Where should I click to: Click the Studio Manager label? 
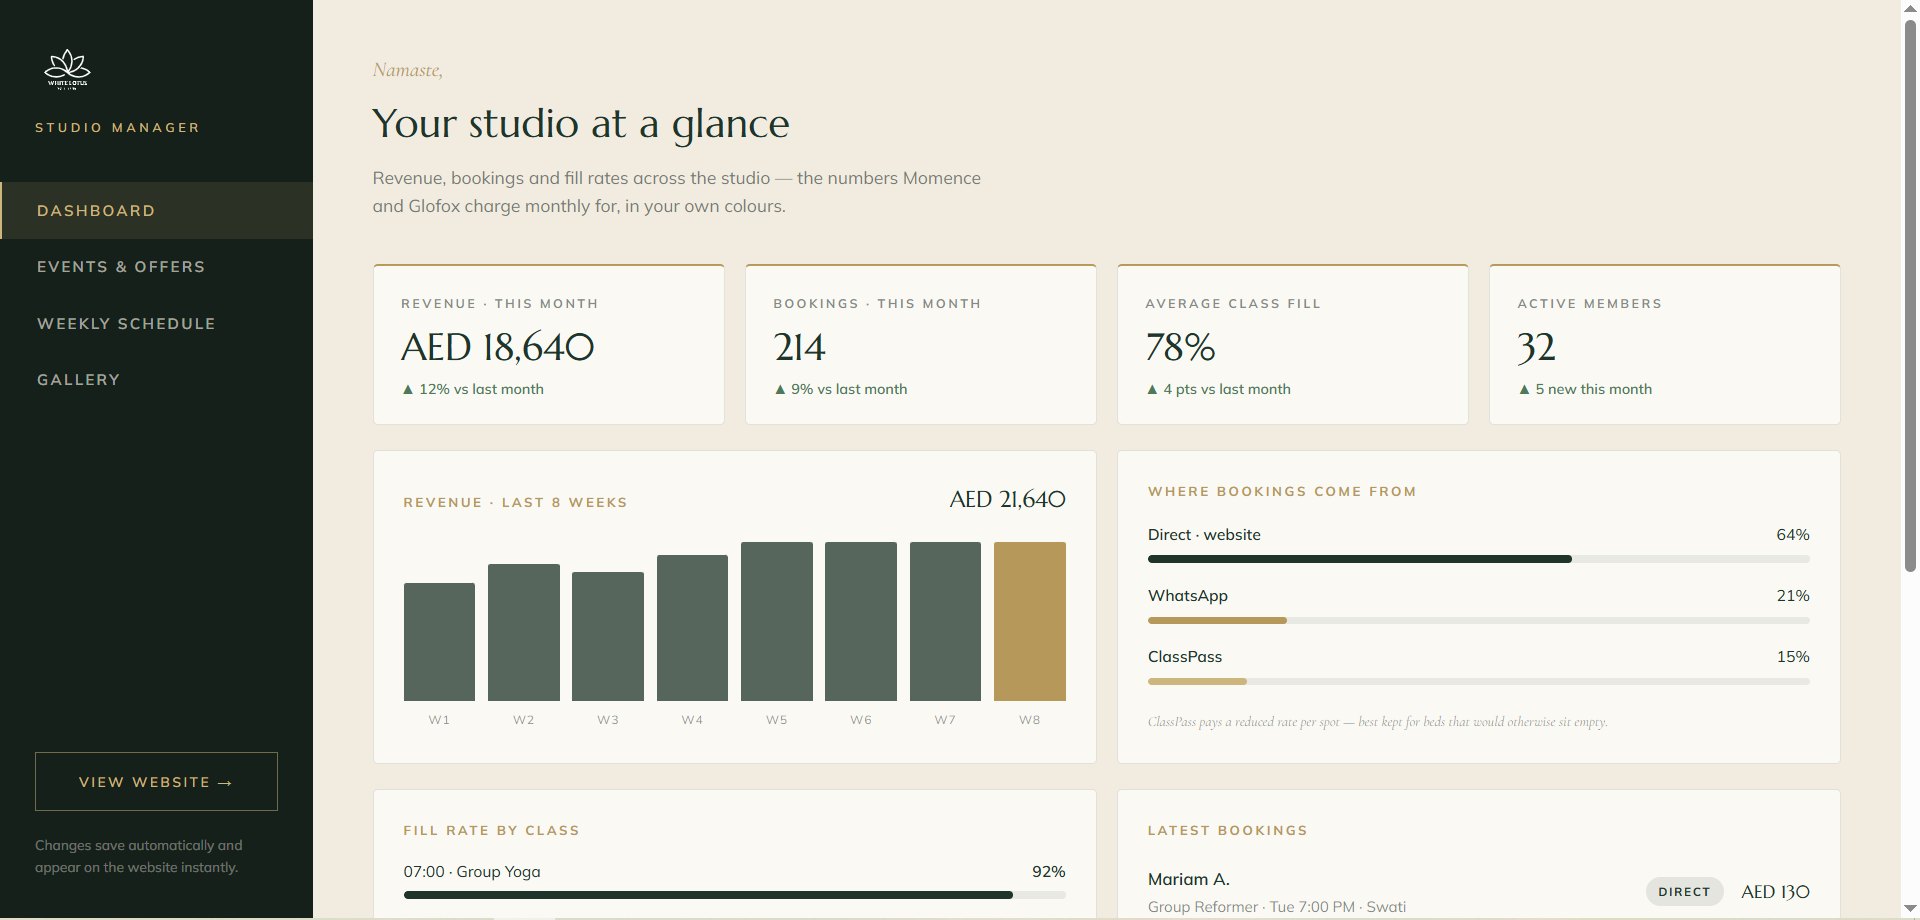[x=118, y=128]
